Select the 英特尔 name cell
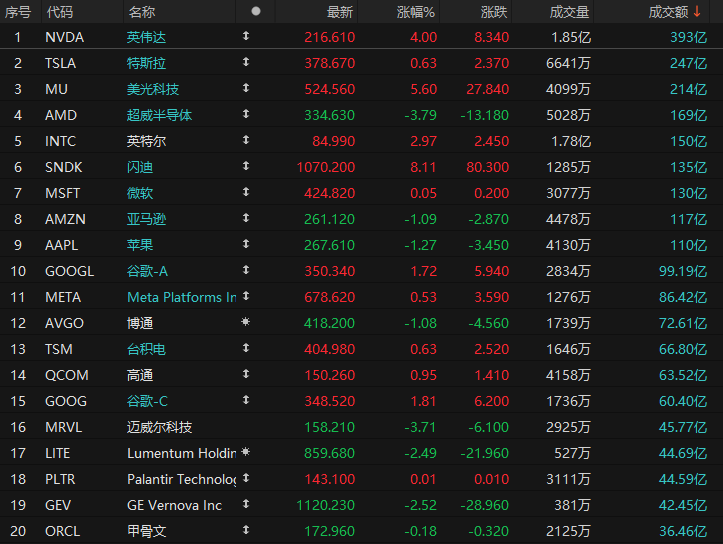The width and height of the screenshot is (723, 544). pos(146,141)
